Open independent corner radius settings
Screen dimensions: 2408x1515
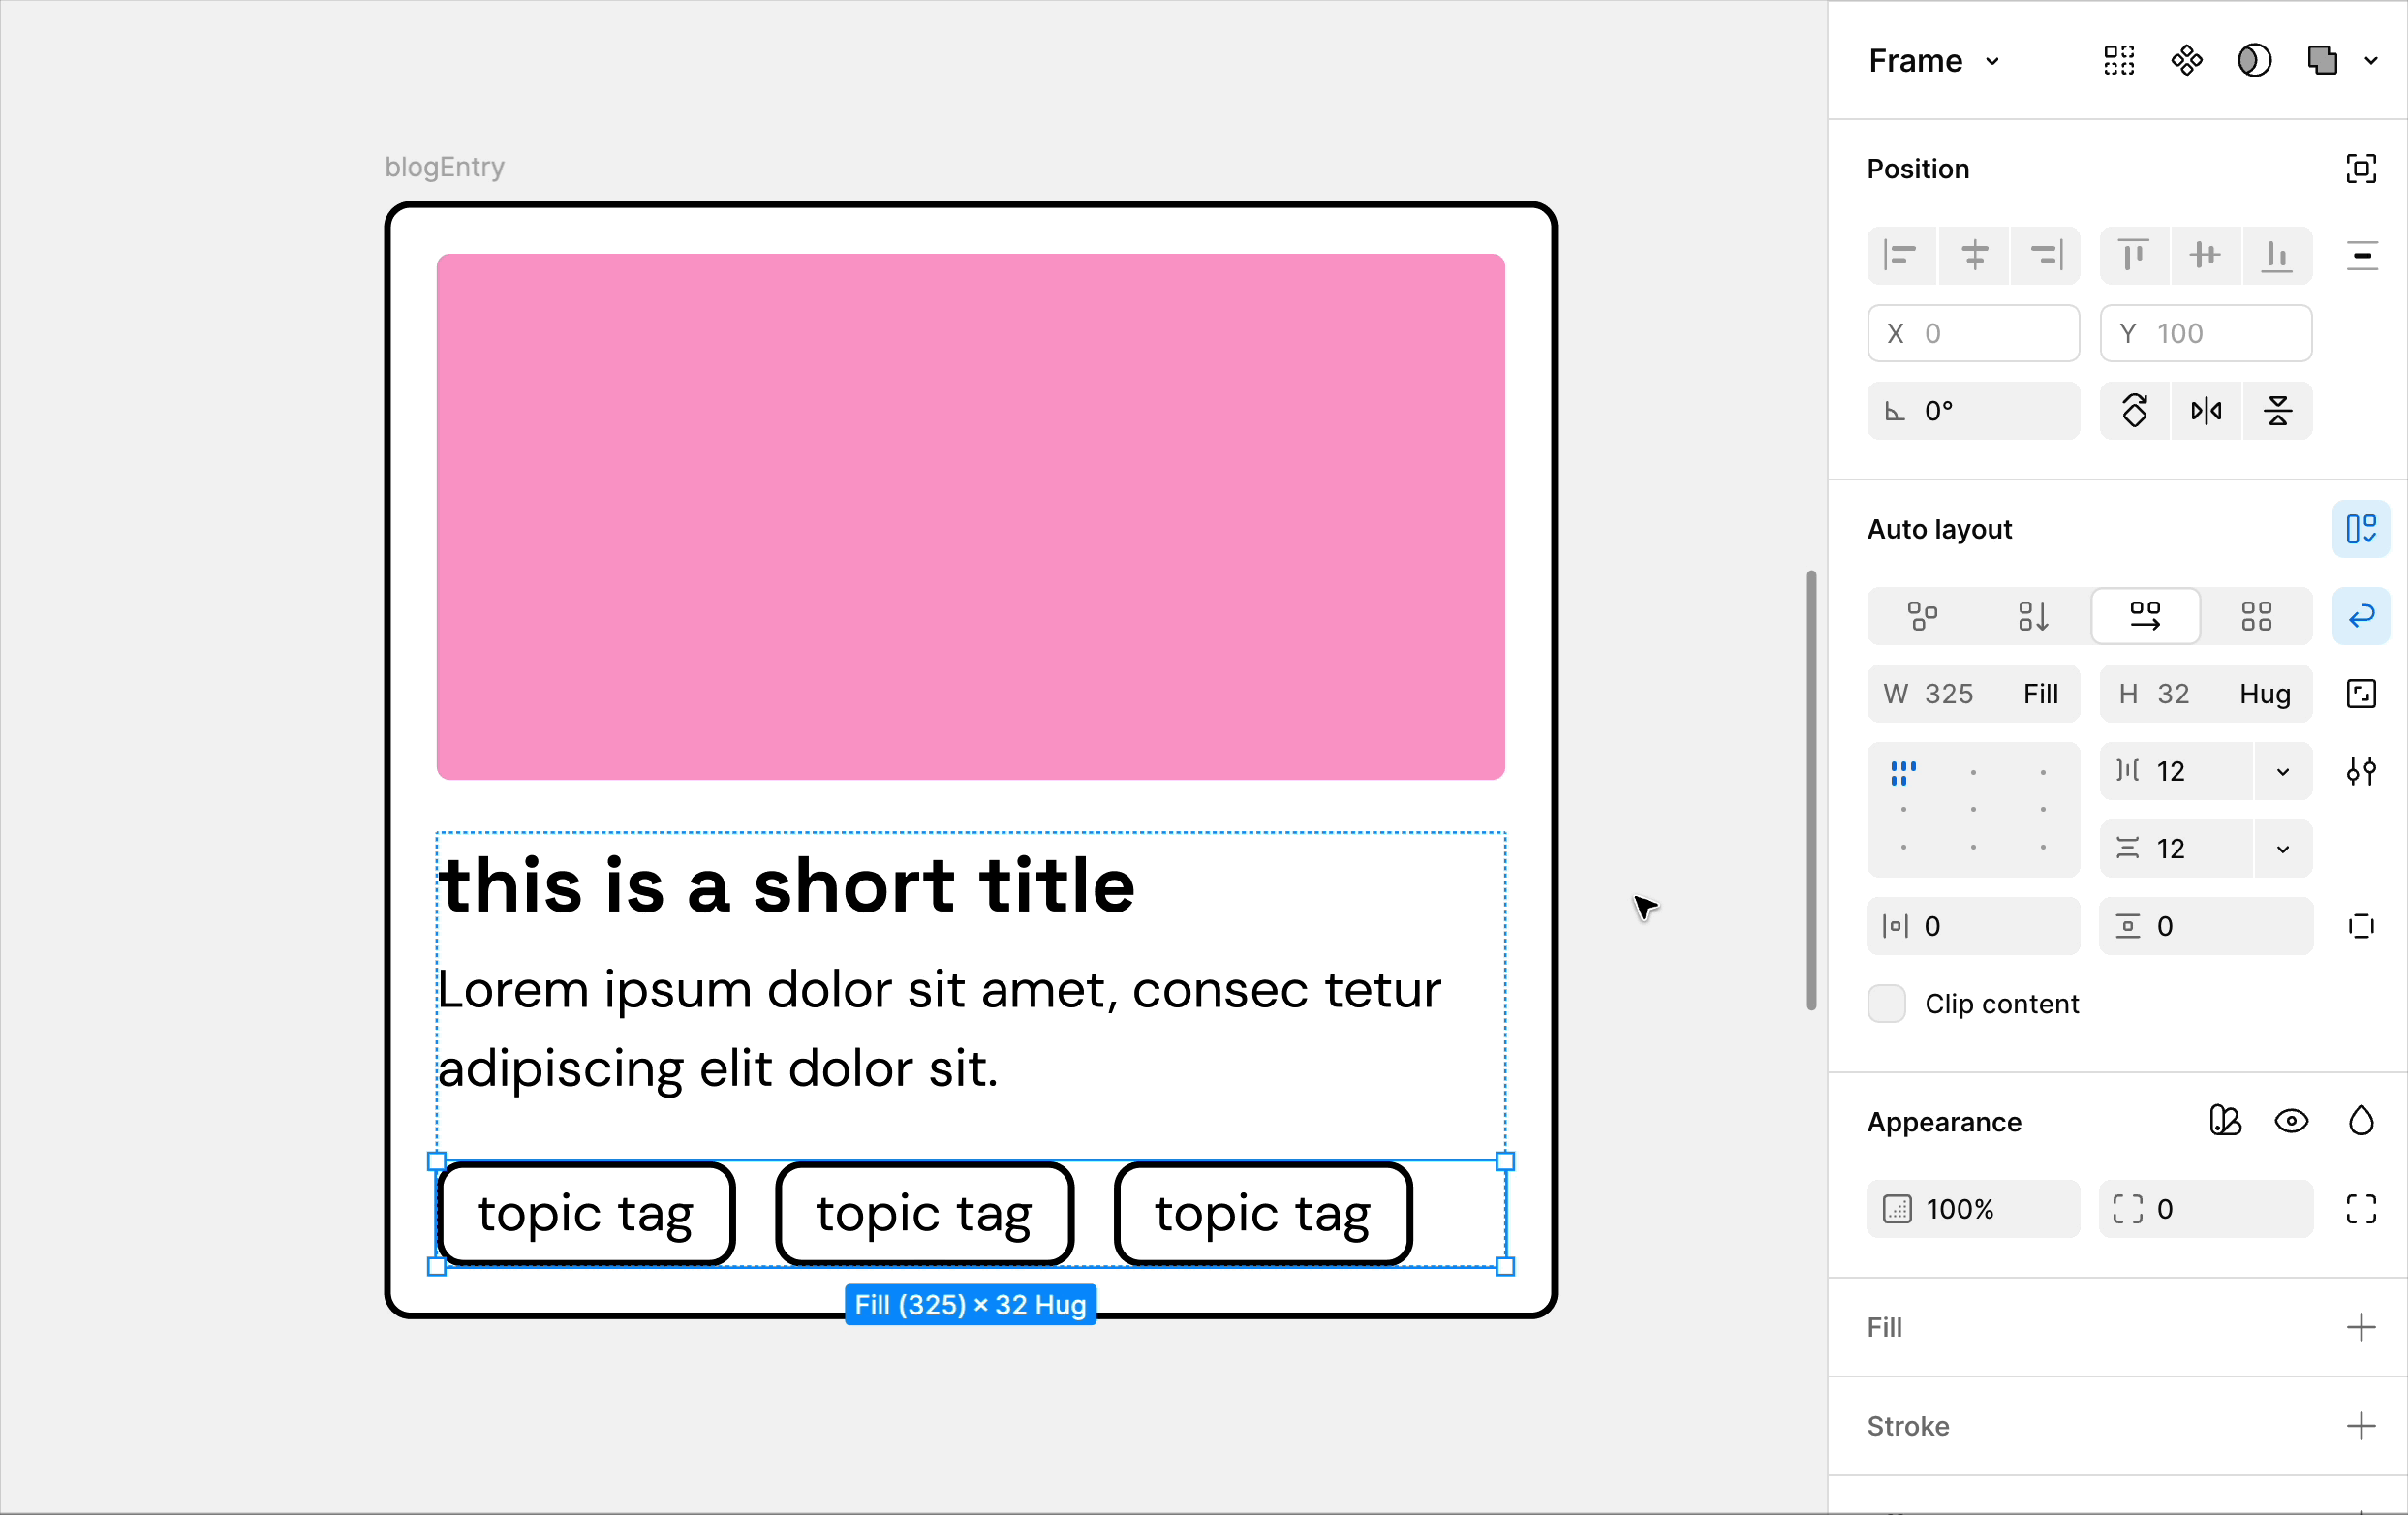[x=2361, y=1209]
